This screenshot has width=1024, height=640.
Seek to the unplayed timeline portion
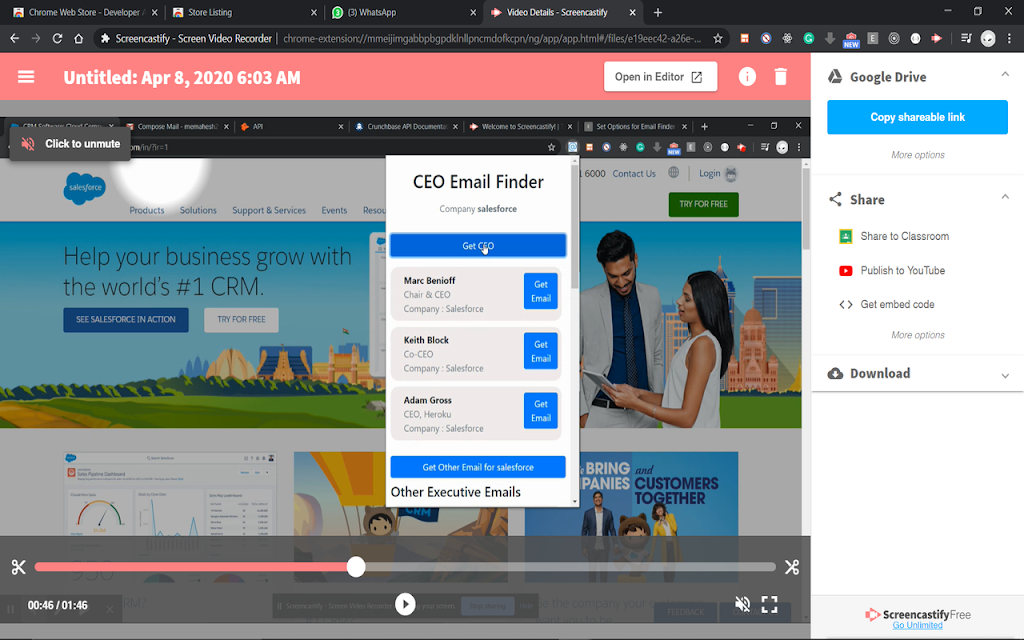(x=570, y=567)
